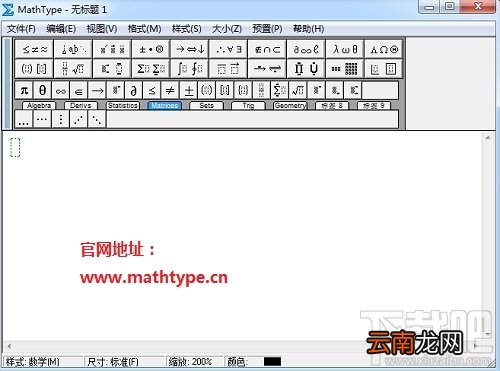The image size is (500, 371).
Task: Open the operator symbols palette (± • ⊗)
Action: [x=151, y=50]
